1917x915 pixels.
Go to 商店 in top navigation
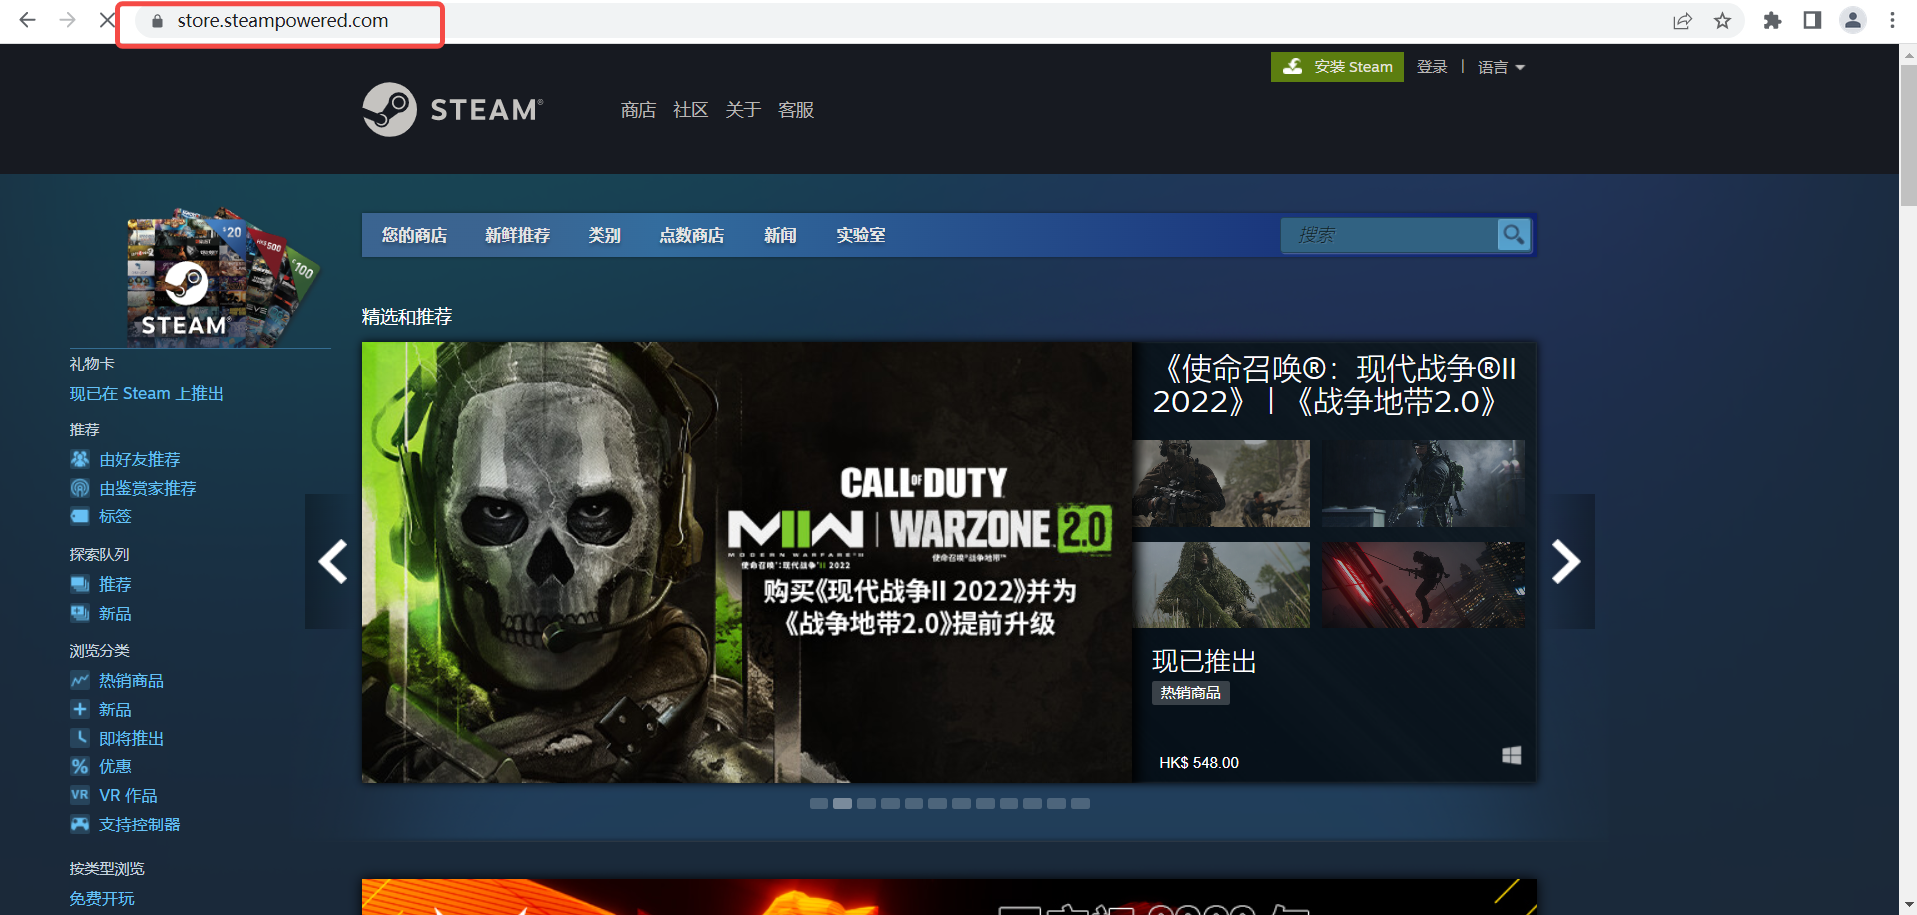click(638, 110)
